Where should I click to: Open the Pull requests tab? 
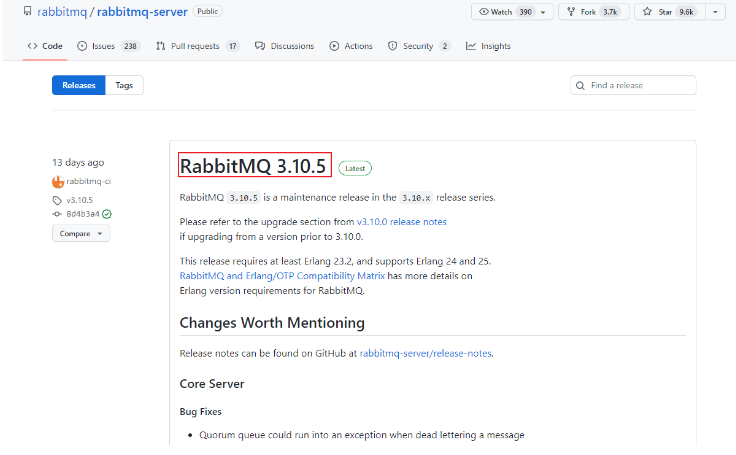point(198,46)
